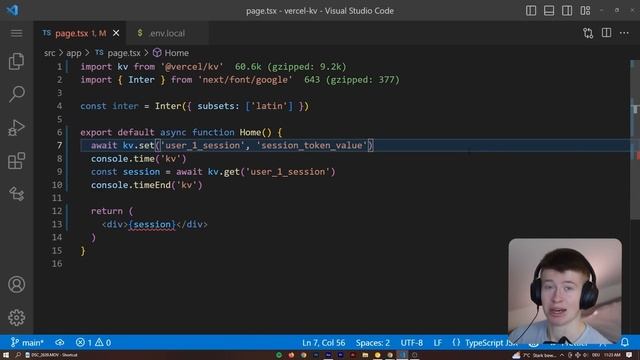Open changes compare icon in editor toolbar

[x=588, y=33]
